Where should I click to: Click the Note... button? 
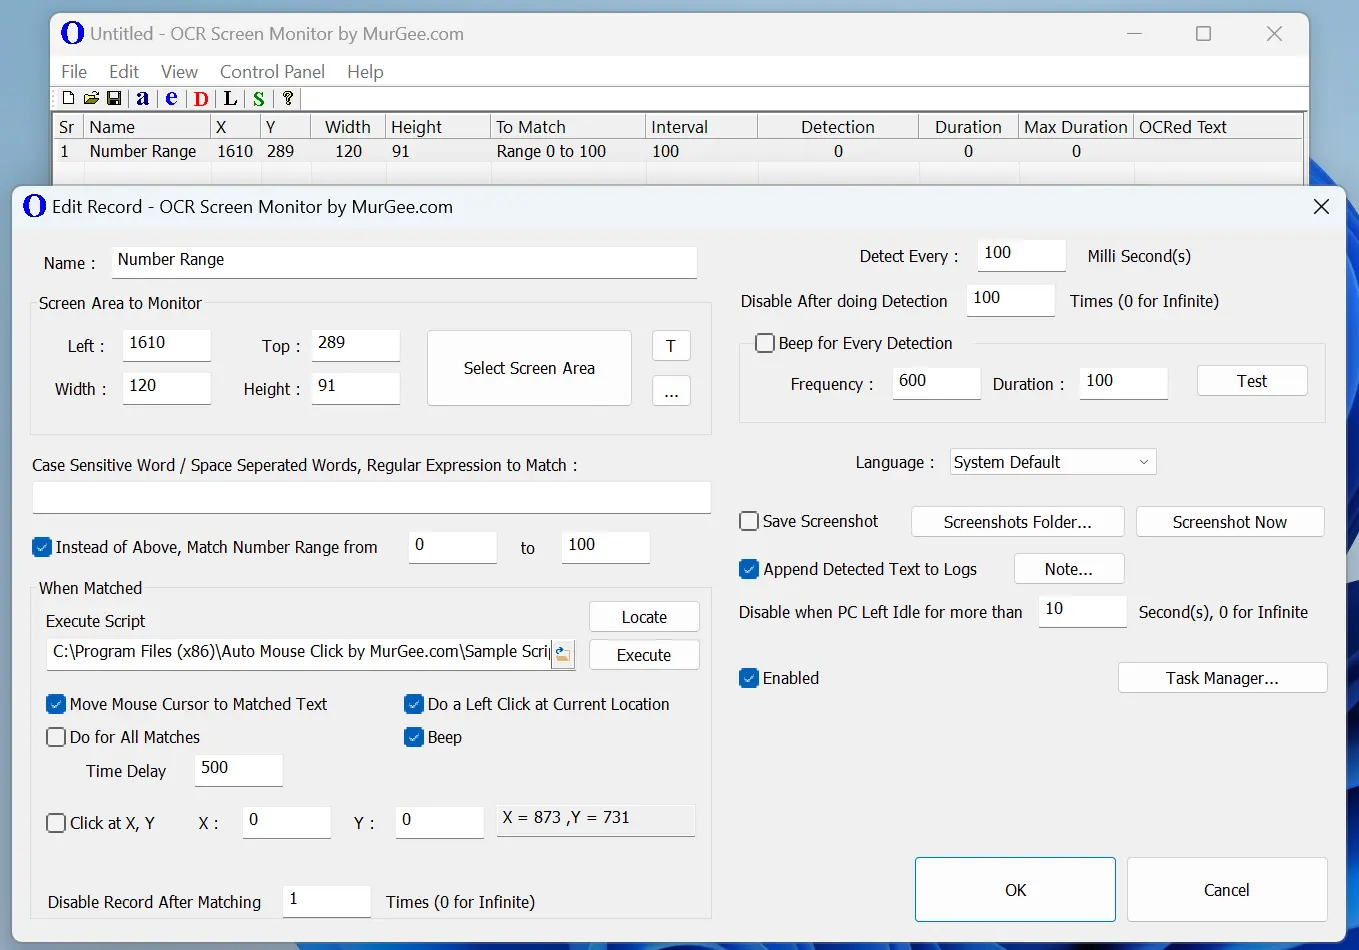coord(1069,569)
